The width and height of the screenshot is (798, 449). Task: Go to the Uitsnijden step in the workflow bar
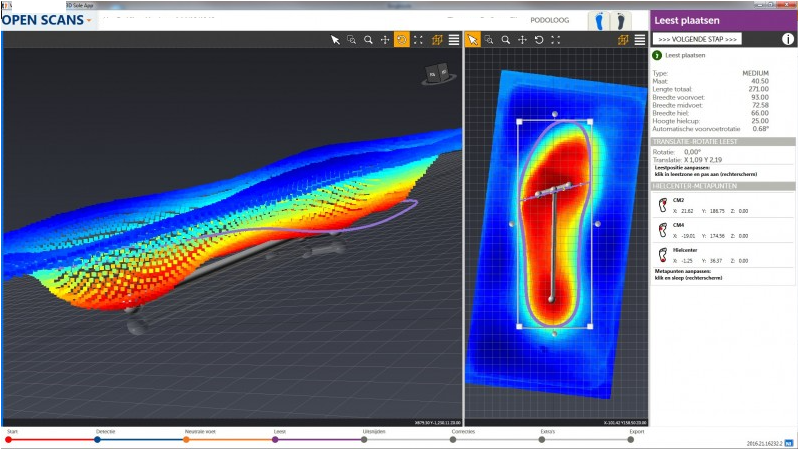tap(364, 438)
